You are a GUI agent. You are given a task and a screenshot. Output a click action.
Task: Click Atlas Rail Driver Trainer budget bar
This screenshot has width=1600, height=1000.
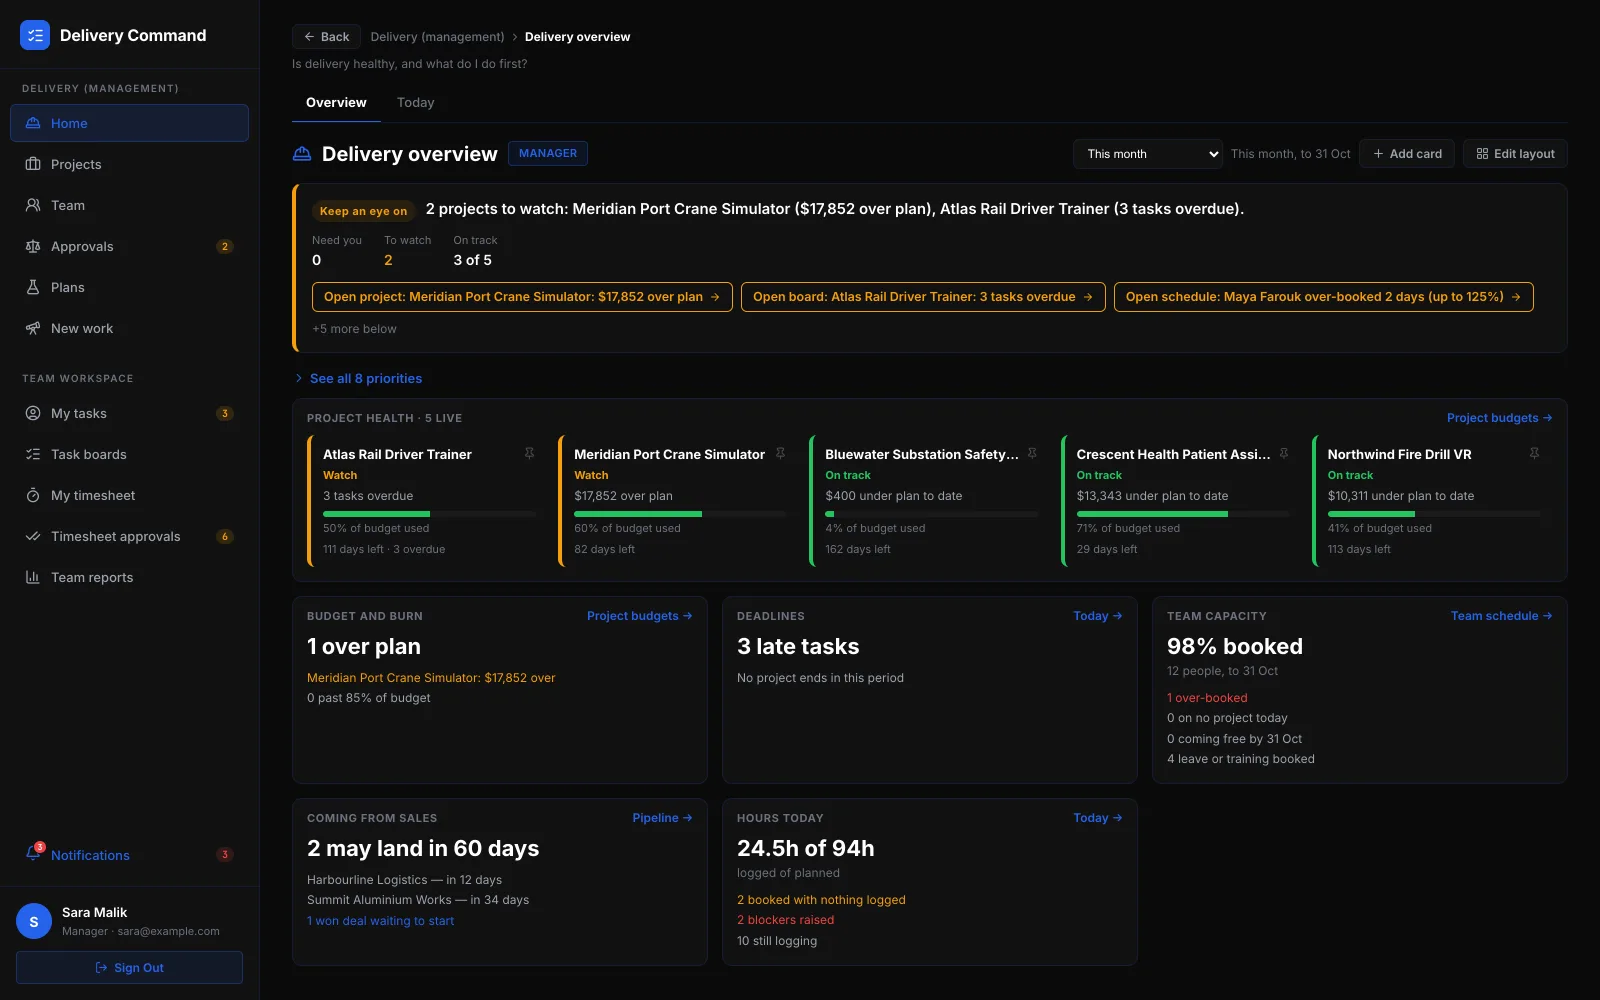(429, 514)
